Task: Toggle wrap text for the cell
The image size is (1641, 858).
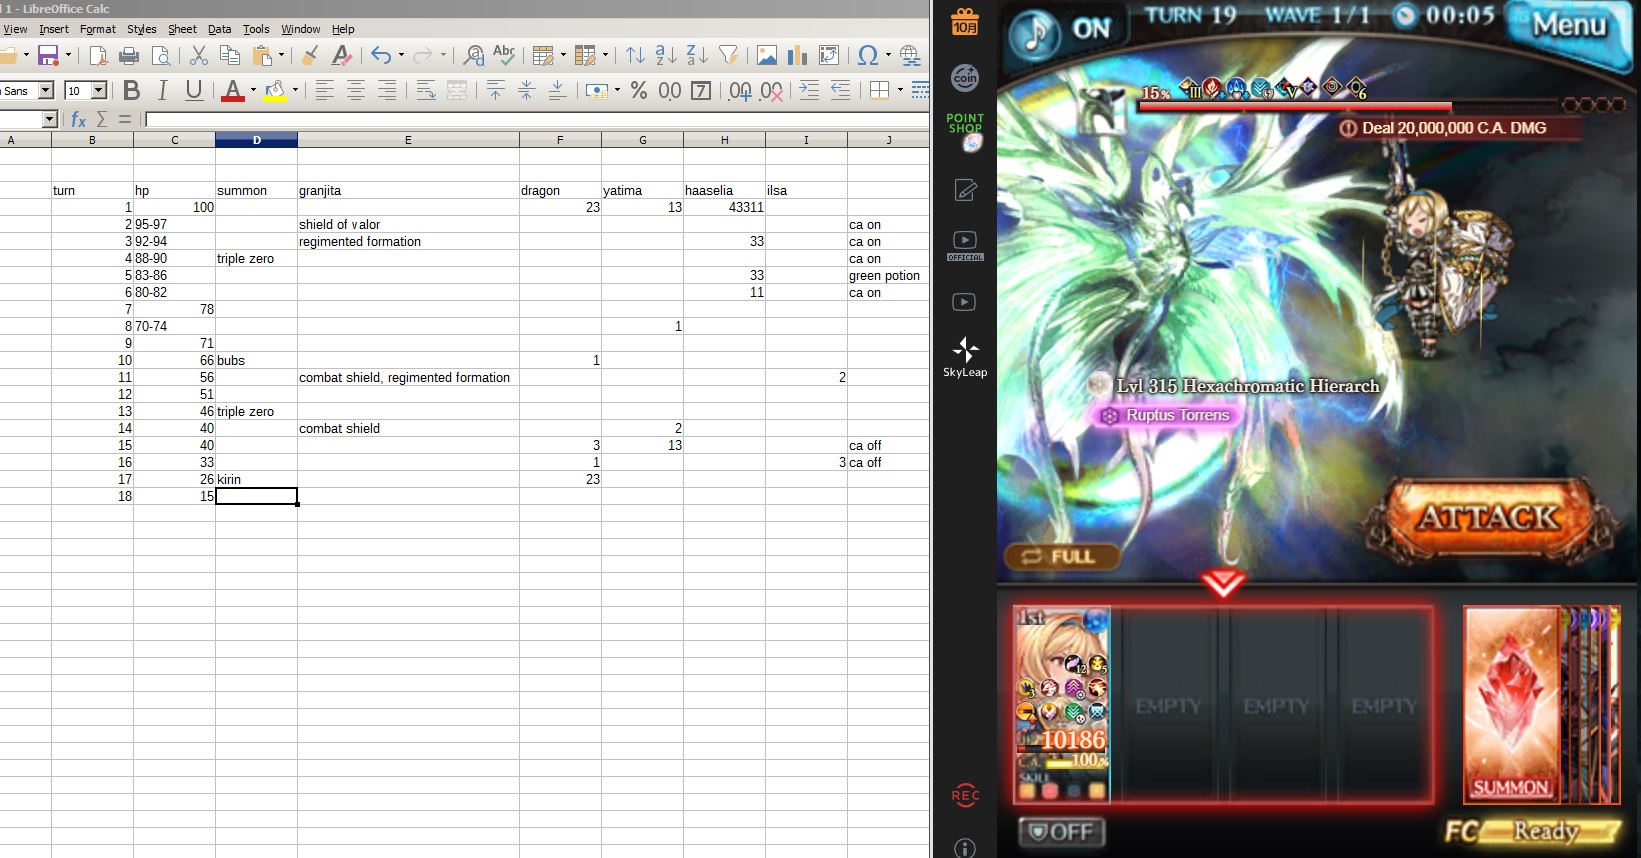Action: 426,91
